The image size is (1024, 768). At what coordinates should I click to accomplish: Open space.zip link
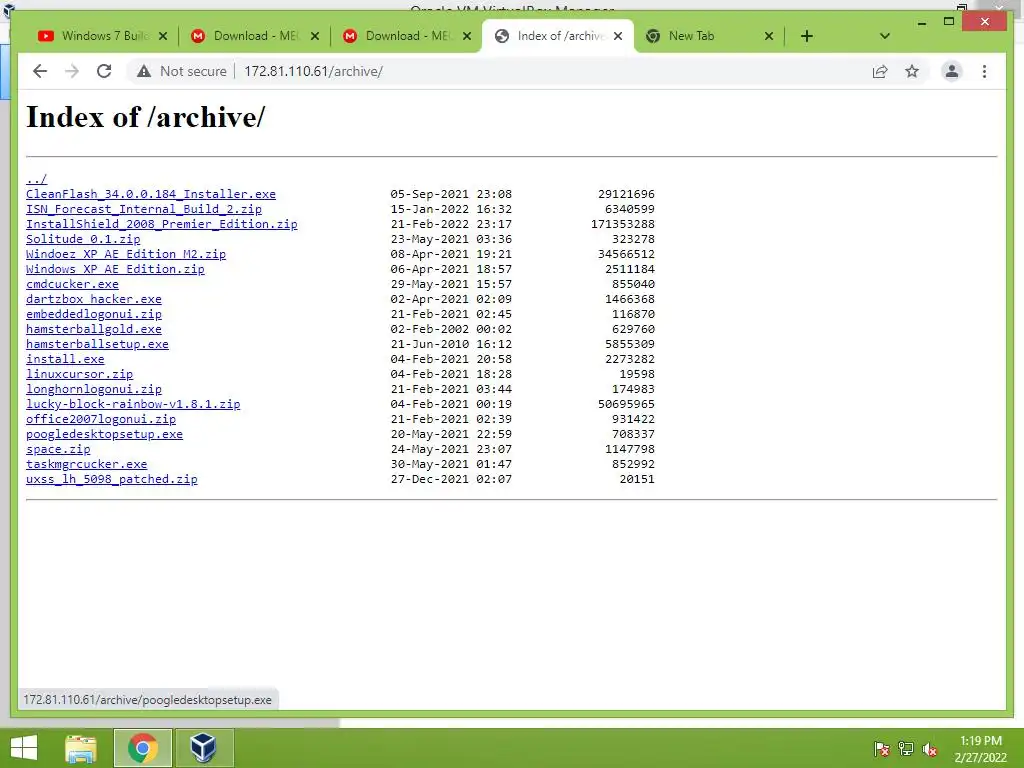58,449
